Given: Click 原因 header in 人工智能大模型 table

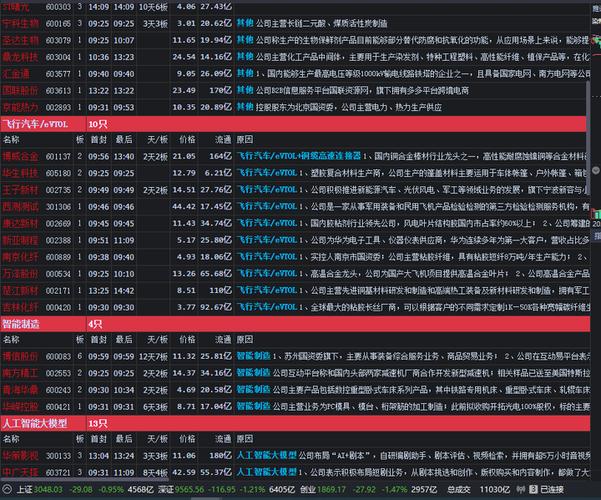Looking at the screenshot, I should pos(245,439).
